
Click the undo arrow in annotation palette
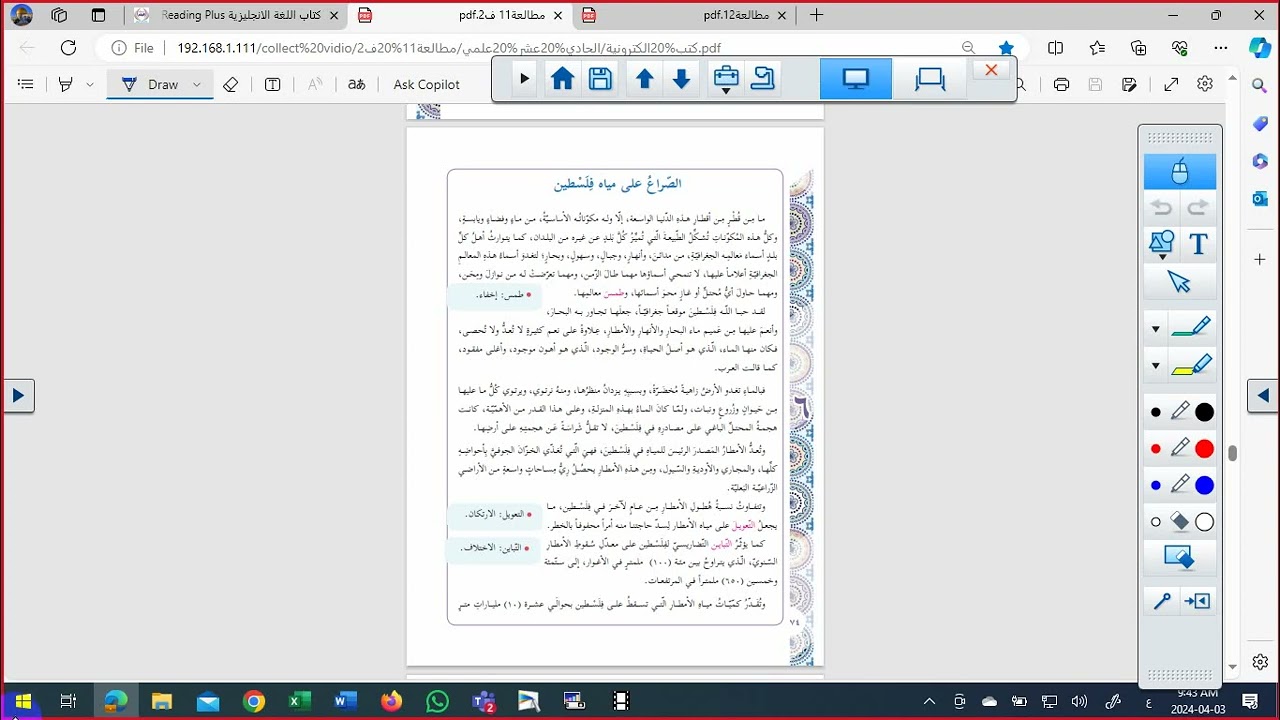click(x=1162, y=208)
